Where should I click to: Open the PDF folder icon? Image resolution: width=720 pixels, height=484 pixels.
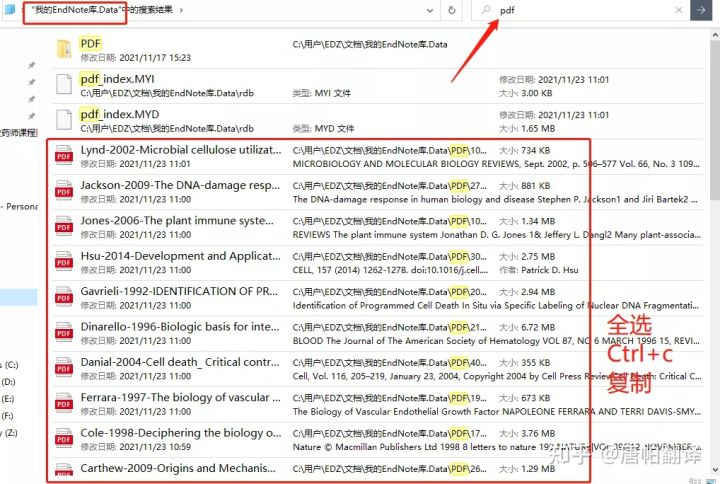64,48
